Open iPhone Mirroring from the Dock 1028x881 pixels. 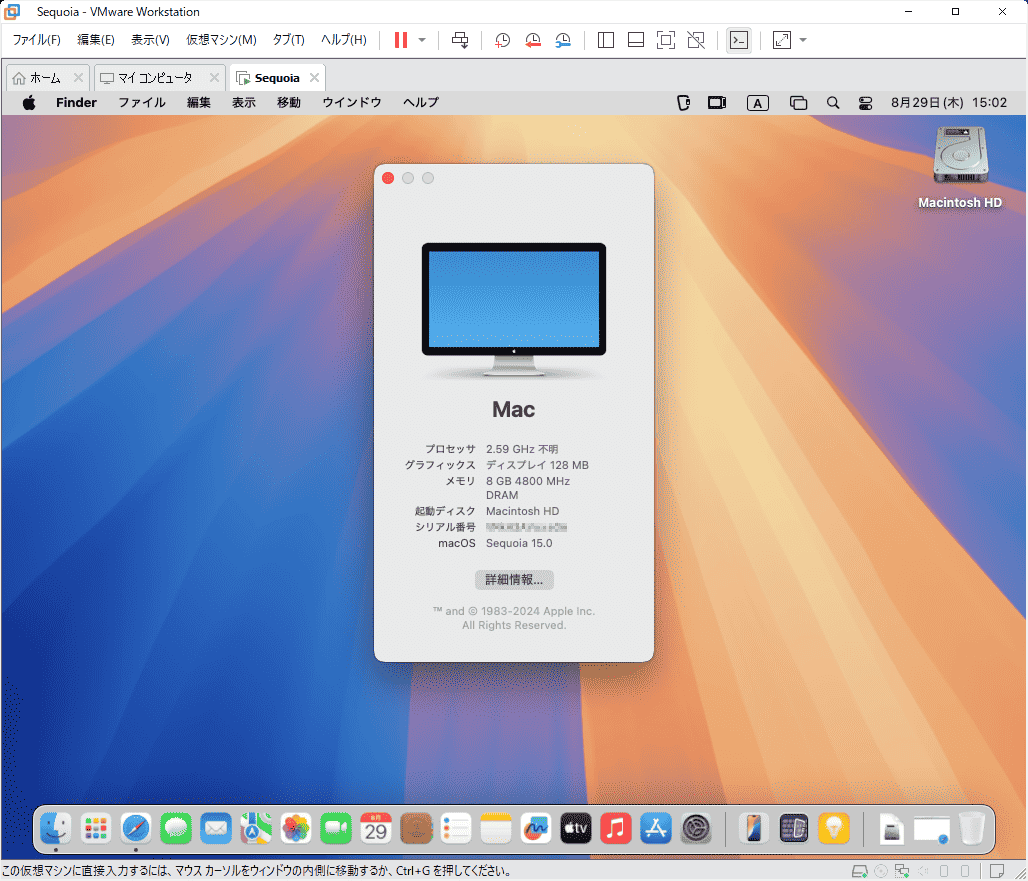(x=754, y=829)
